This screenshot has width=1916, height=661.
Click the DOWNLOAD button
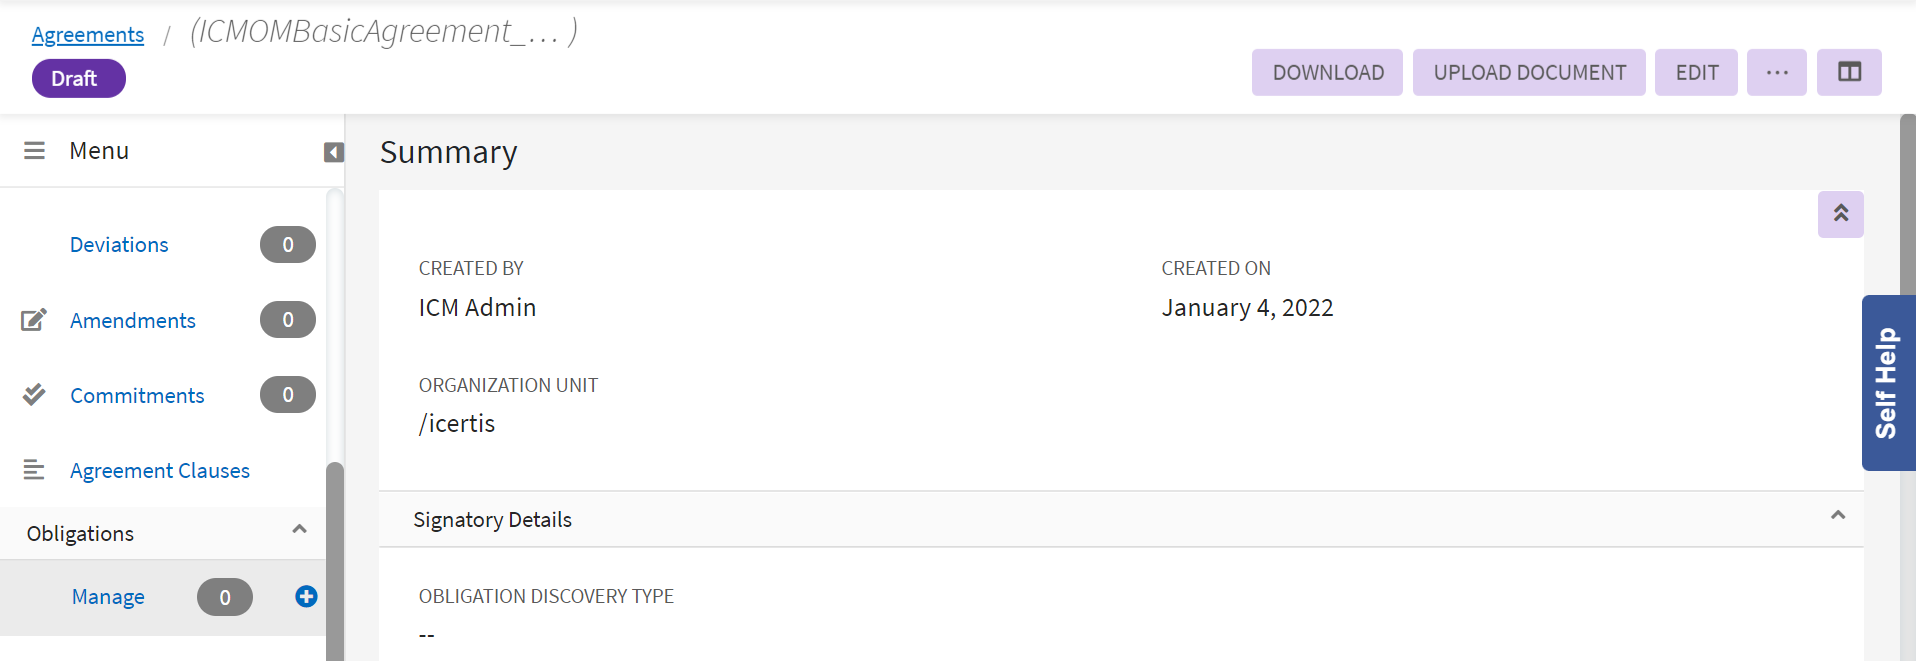(x=1327, y=73)
